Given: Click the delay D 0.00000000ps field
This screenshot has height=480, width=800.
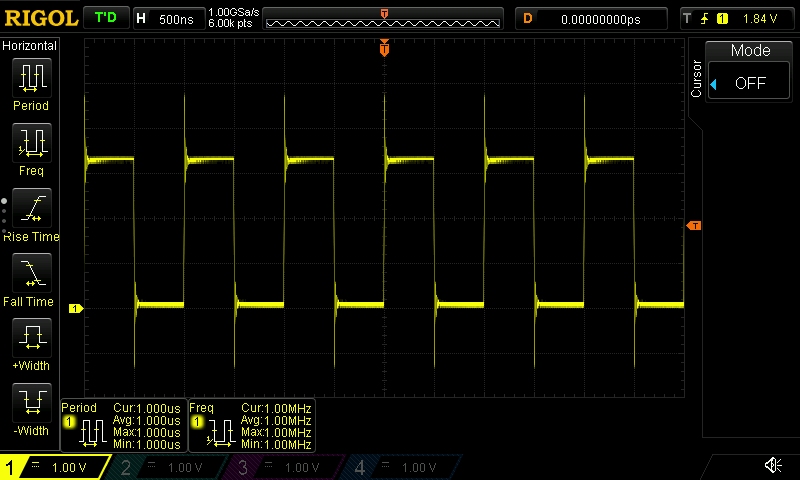Looking at the screenshot, I should point(591,19).
